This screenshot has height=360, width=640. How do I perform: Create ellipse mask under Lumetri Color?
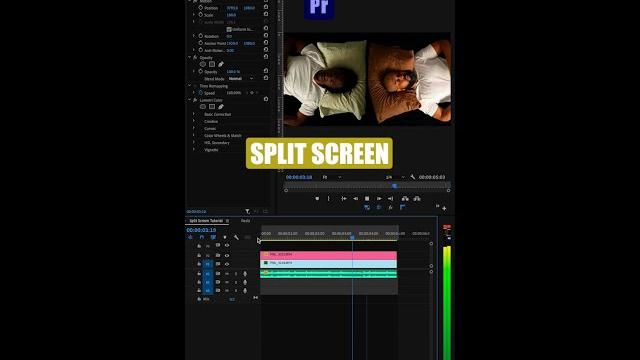[x=203, y=107]
